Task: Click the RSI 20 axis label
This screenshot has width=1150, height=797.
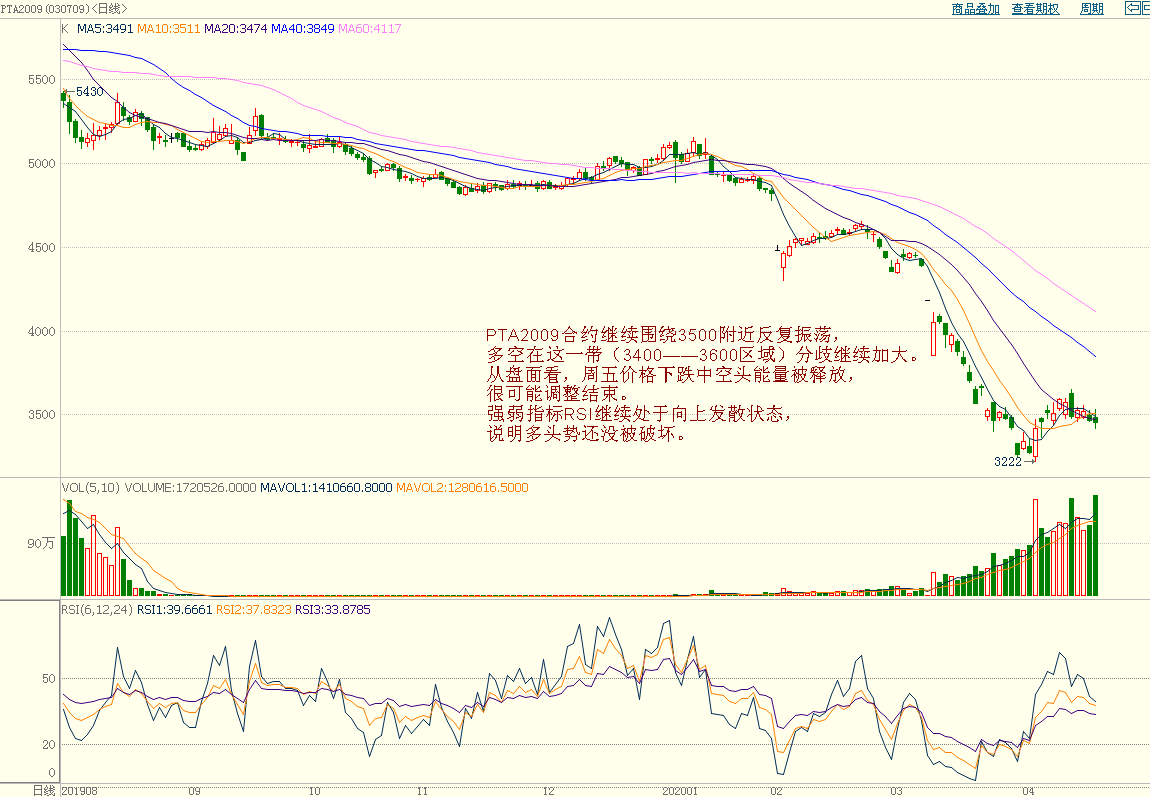Action: [x=48, y=744]
